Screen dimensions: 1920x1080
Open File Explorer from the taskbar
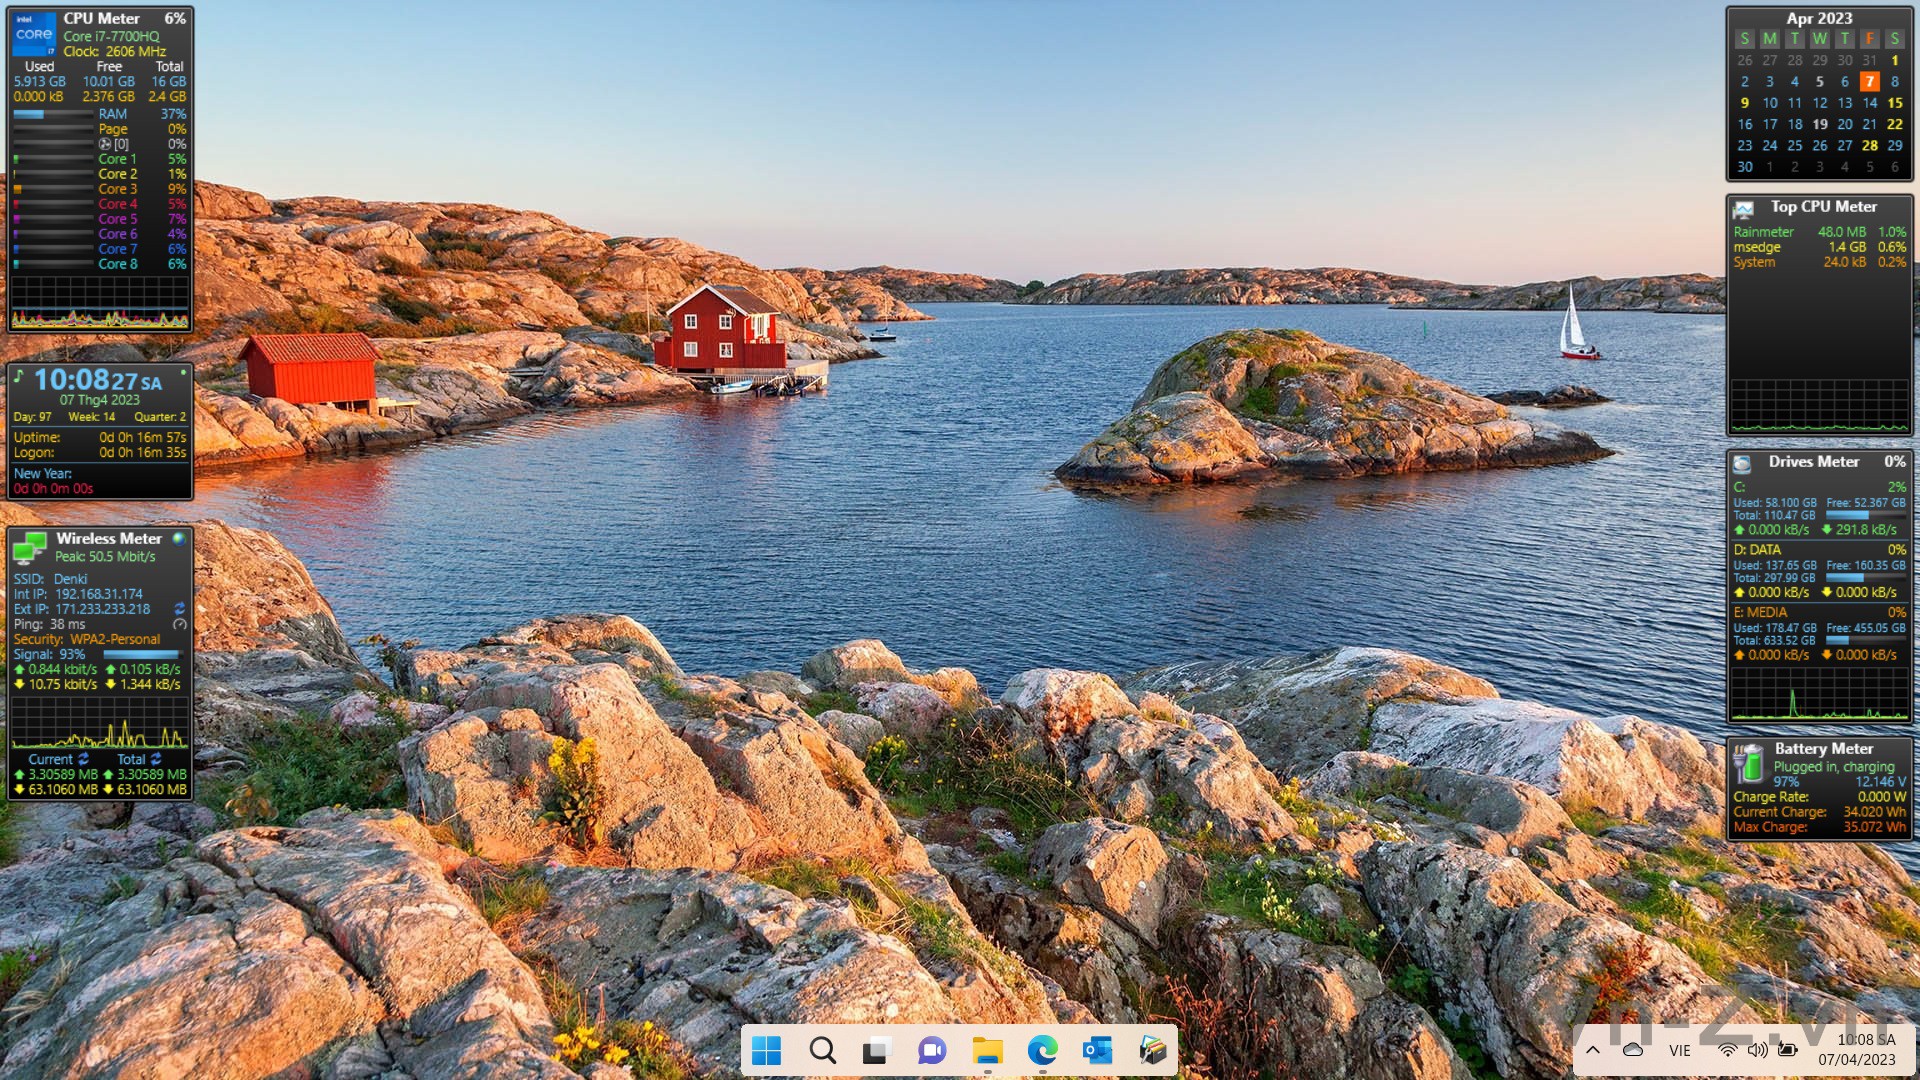(987, 1050)
